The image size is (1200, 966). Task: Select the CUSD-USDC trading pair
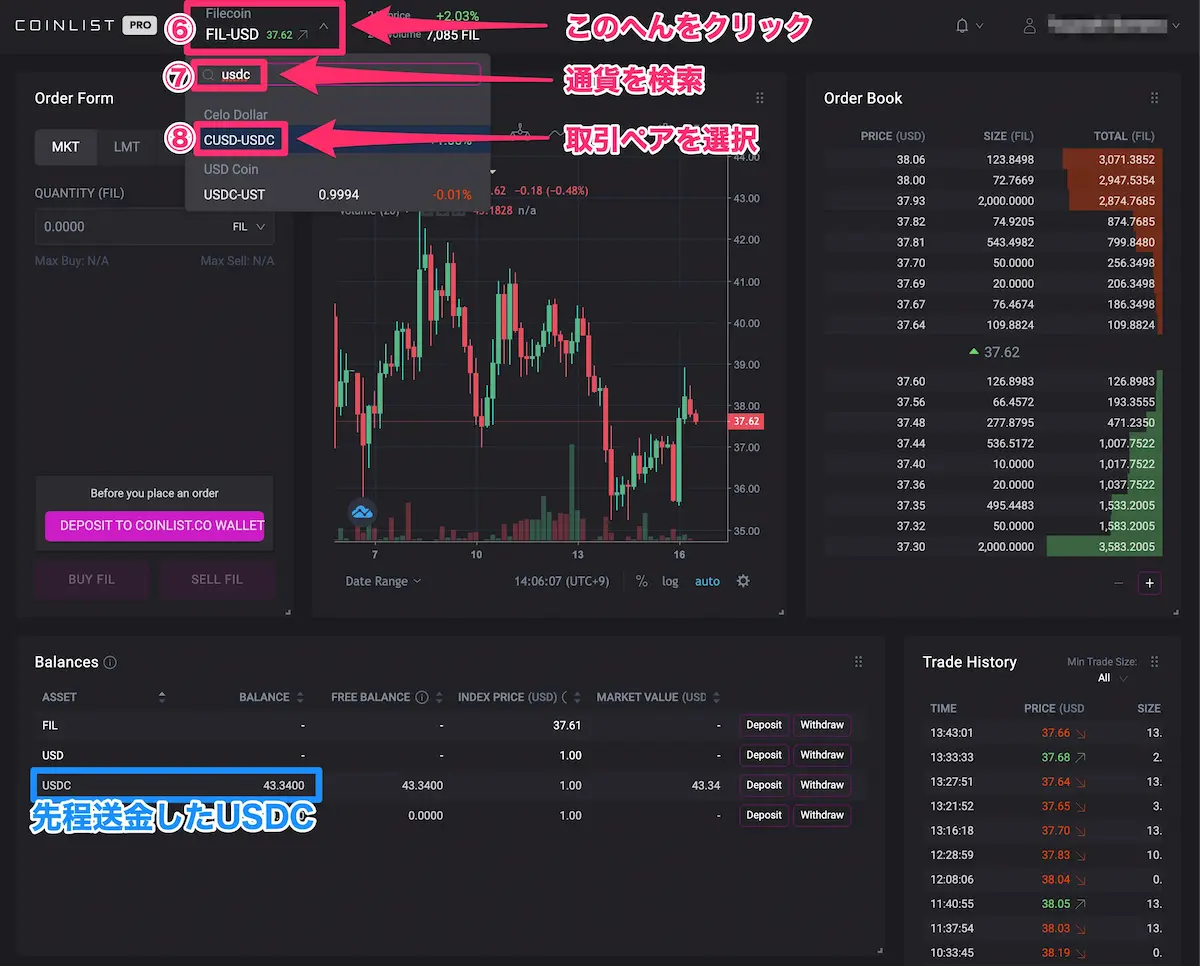pyautogui.click(x=337, y=140)
